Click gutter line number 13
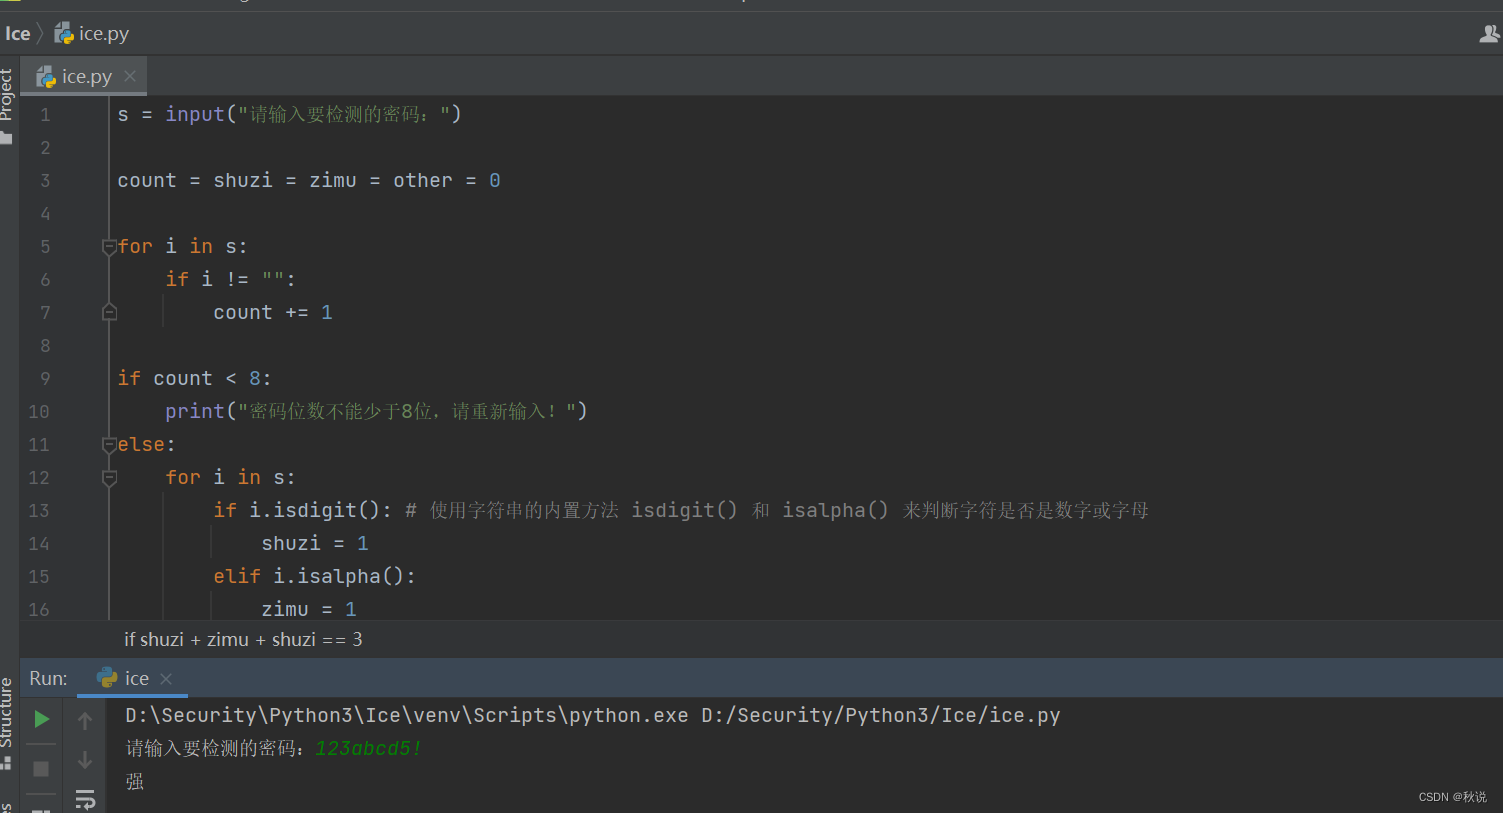This screenshot has height=813, width=1503. click(39, 511)
